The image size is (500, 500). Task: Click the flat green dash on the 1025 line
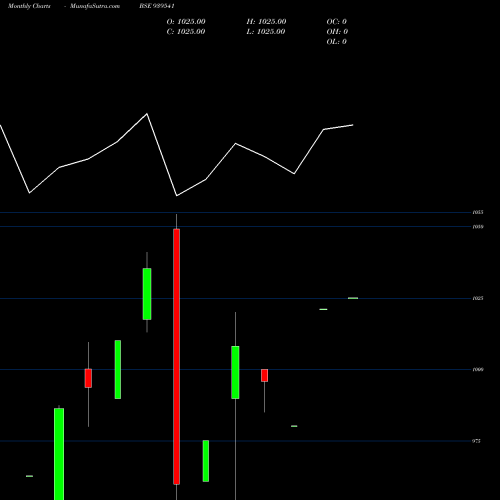pos(353,298)
